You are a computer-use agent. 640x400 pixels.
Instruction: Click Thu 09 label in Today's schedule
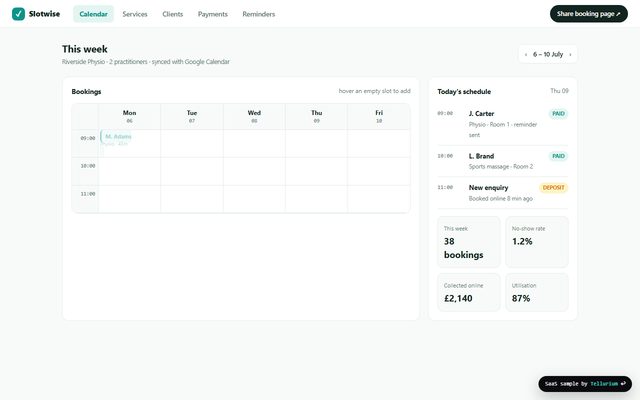(x=559, y=91)
